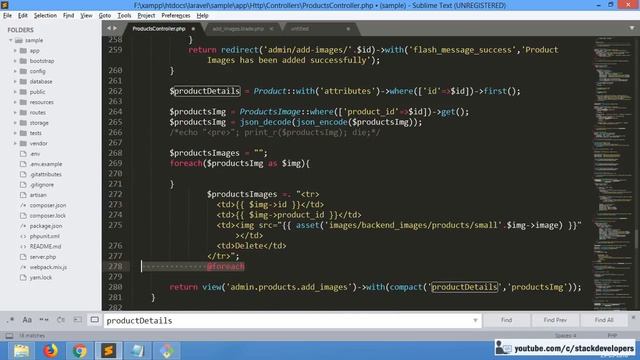Open the Edit menu

[22, 16]
